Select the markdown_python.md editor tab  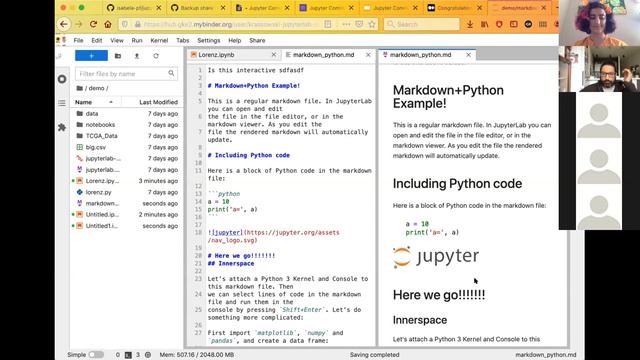click(x=328, y=55)
